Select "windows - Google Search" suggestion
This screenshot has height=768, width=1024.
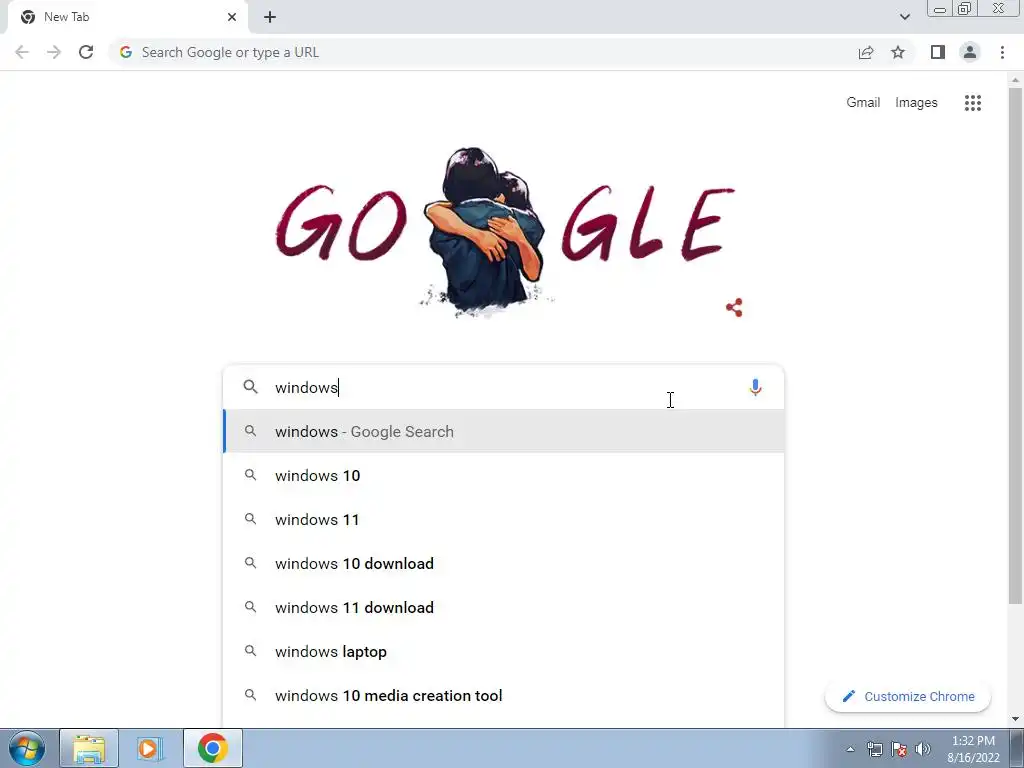(504, 432)
